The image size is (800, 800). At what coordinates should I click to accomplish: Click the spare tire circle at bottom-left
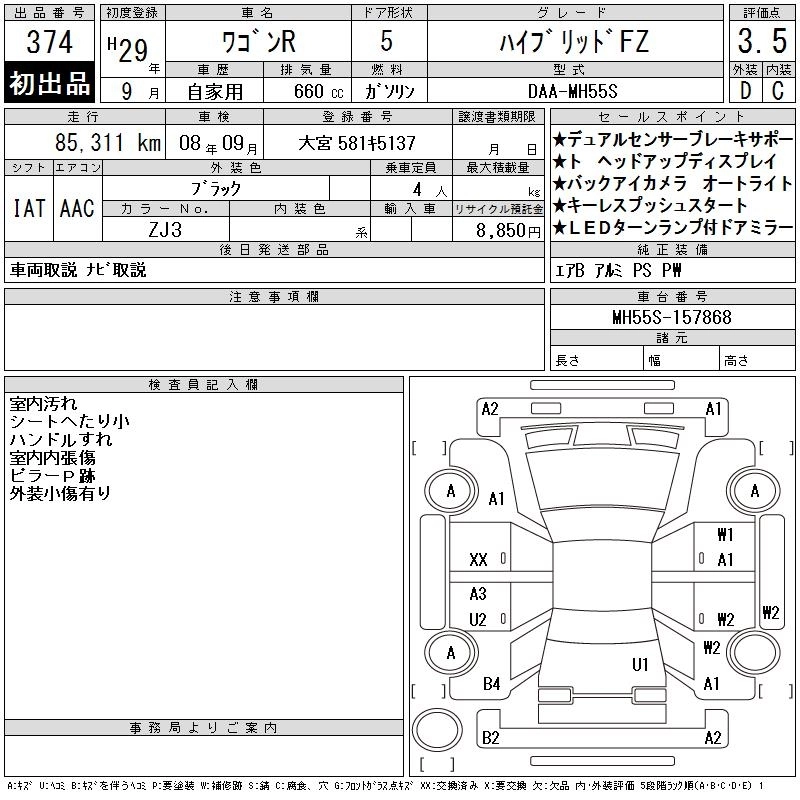coord(437,729)
